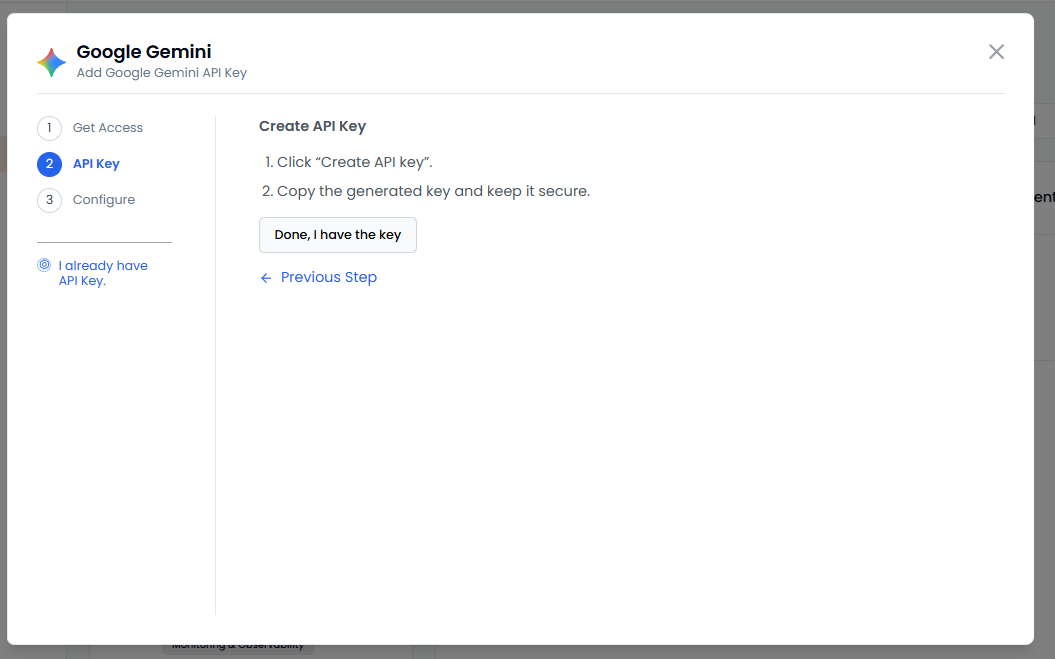1055x659 pixels.
Task: Go to the Get Access step
Action: [108, 128]
